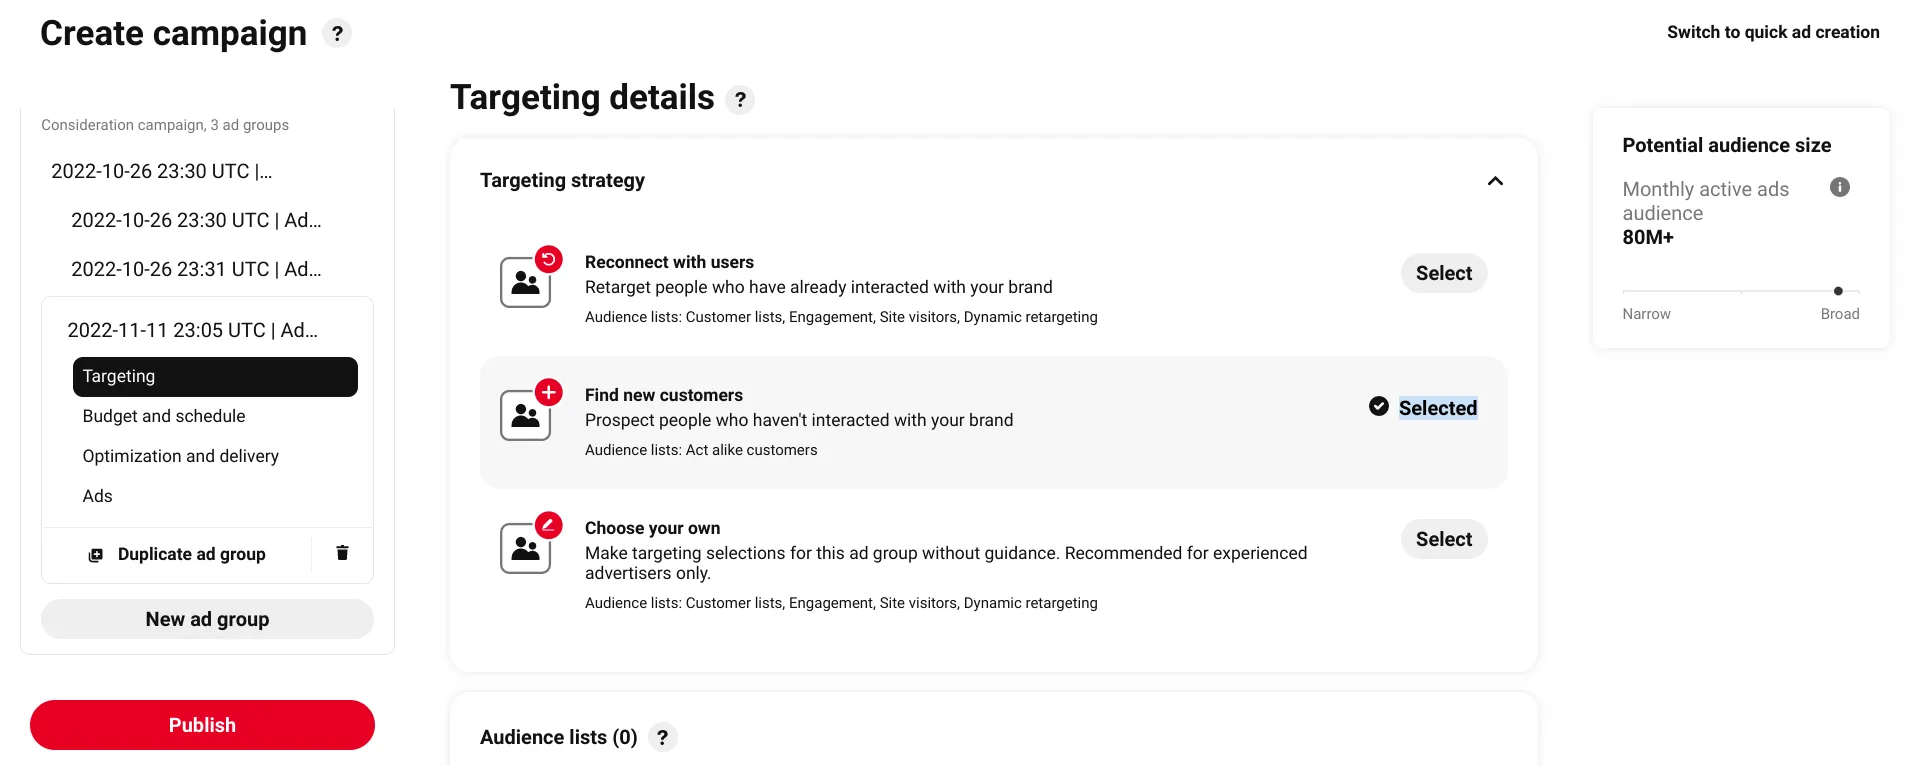Click the info icon for Monthly active ads audience
This screenshot has width=1920, height=766.
point(1839,187)
